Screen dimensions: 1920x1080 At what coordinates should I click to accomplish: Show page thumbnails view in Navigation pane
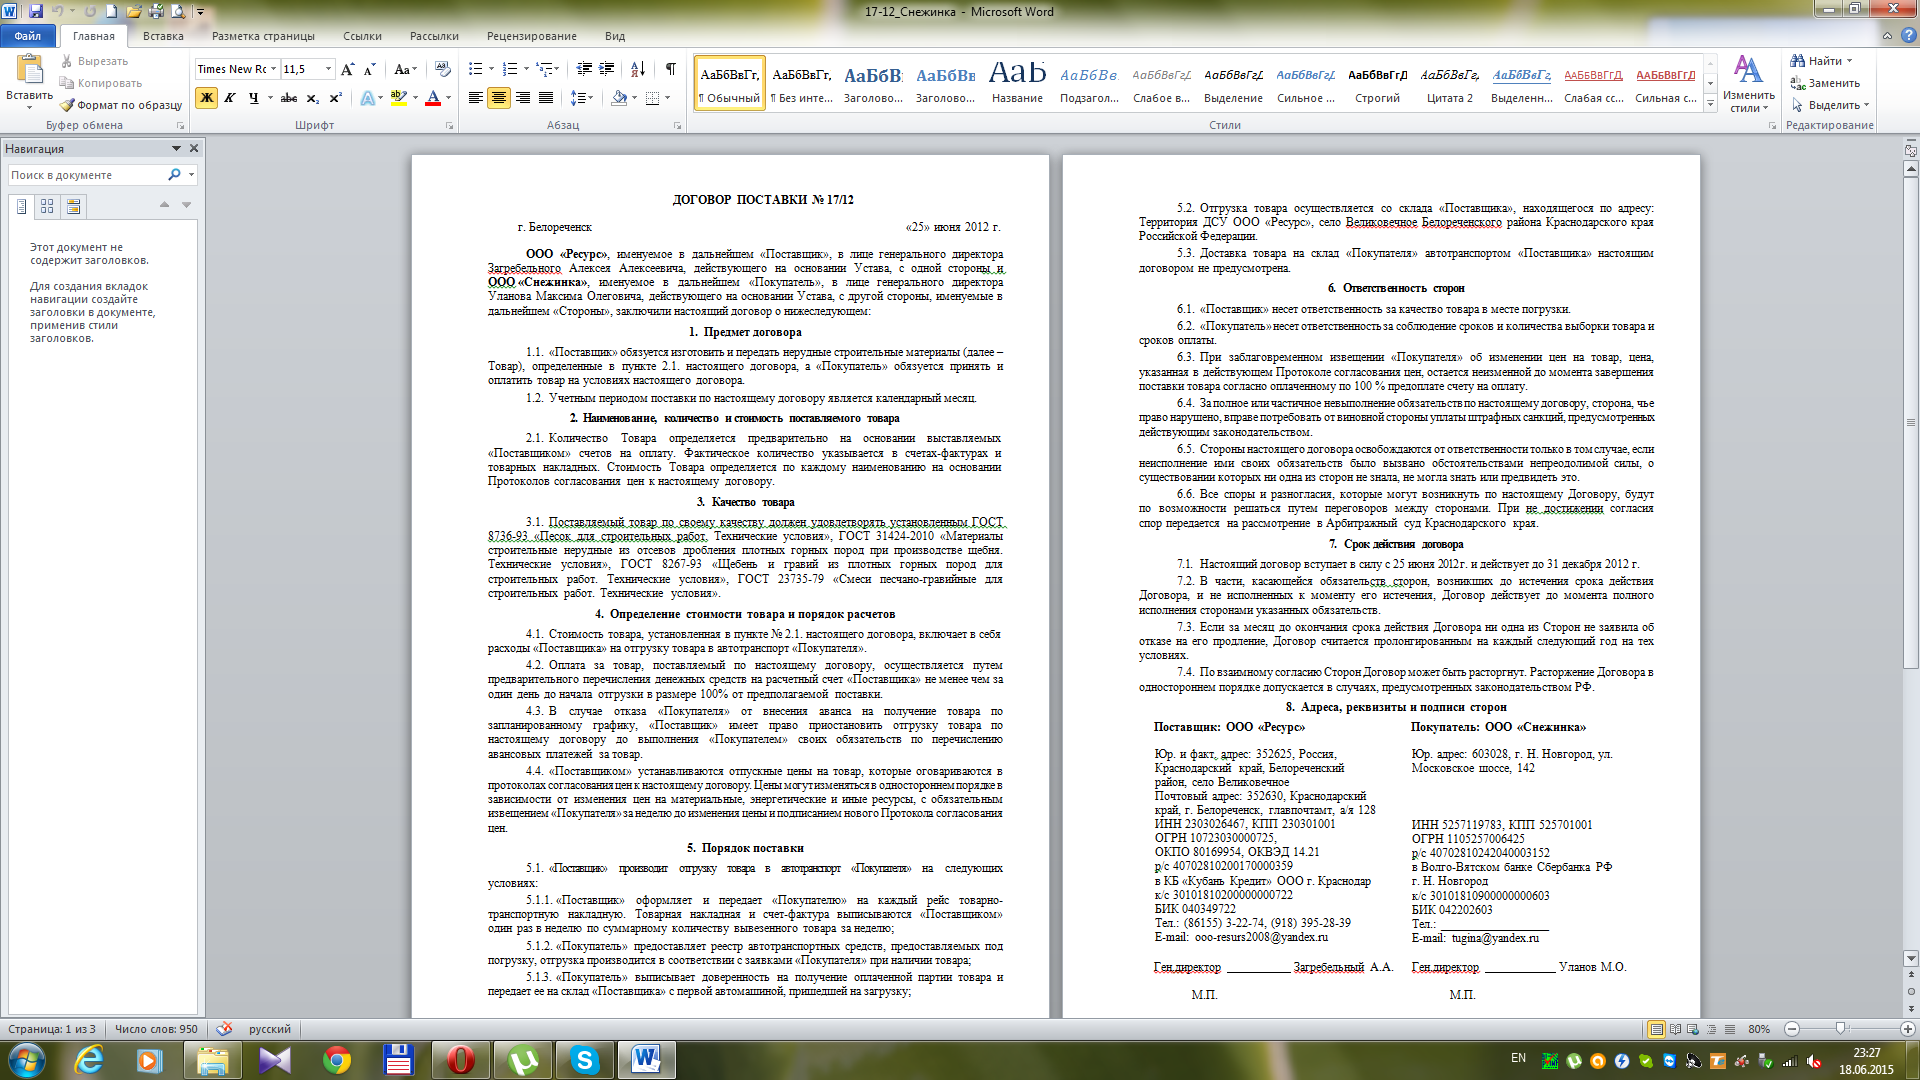47,206
